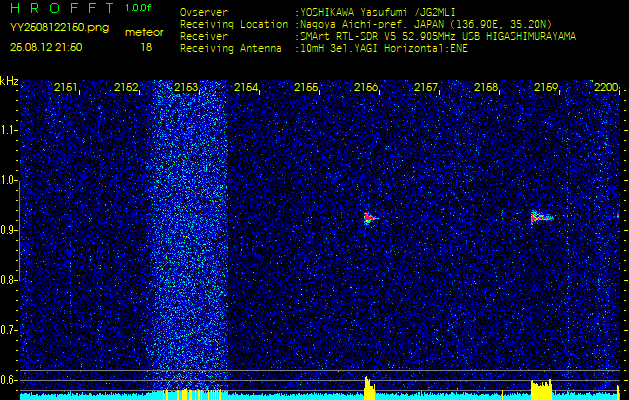Click the Receiving Location field label
Screen dimensions: 629x400
pos(234,24)
